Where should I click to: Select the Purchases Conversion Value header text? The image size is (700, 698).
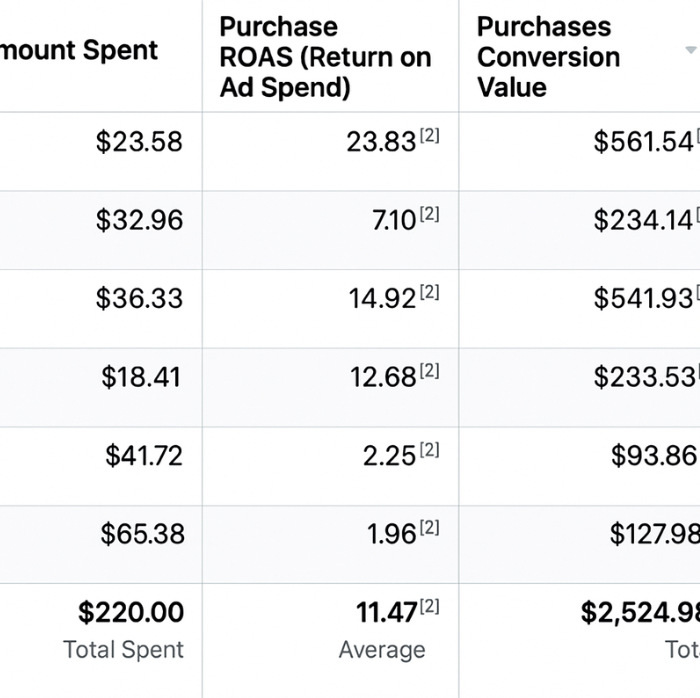point(548,57)
